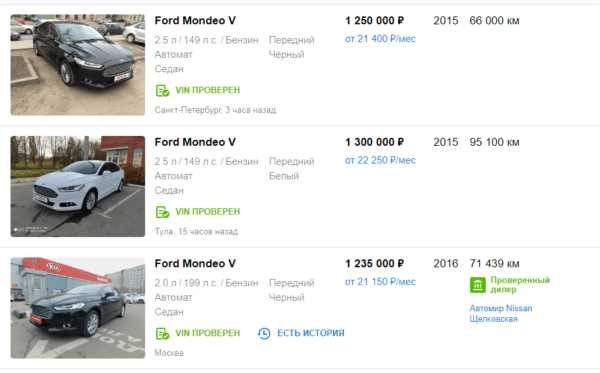The width and height of the screenshot is (600, 373).
Task: Open the Ford Mondeo V title priced 1 250 000 ₽
Action: click(x=195, y=21)
